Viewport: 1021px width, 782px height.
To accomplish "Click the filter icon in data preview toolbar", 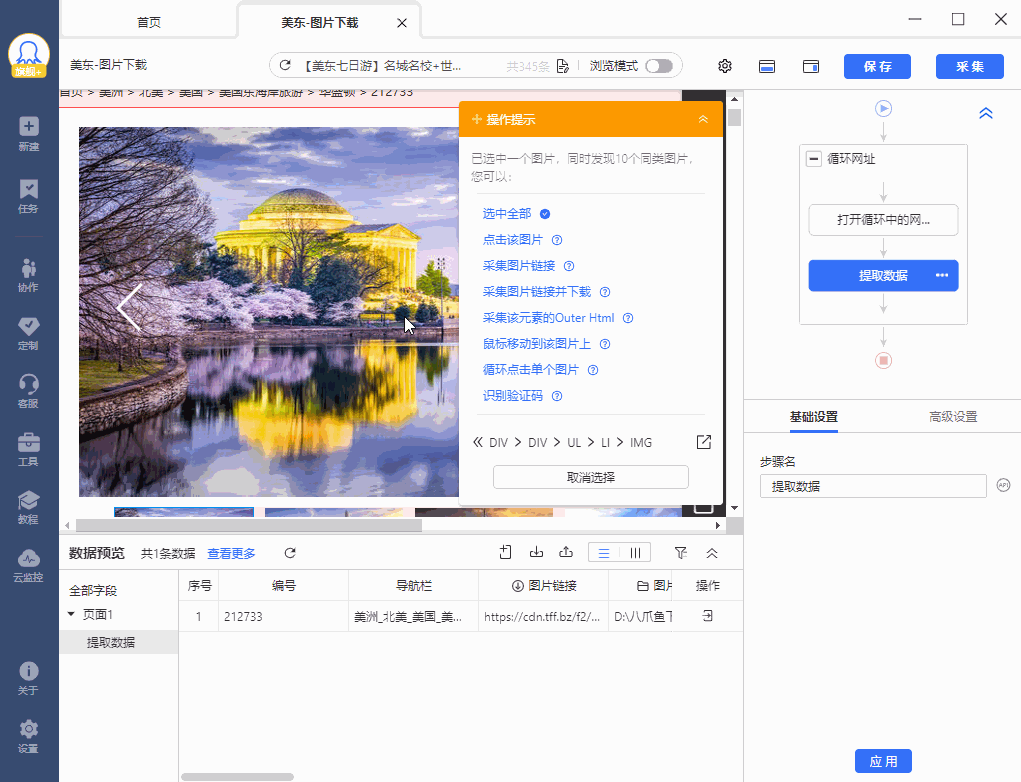I will tap(680, 553).
